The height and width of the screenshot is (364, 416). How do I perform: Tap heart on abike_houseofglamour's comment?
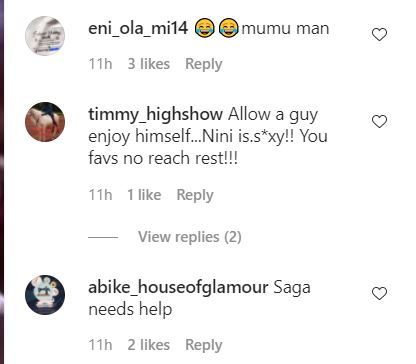click(x=379, y=294)
